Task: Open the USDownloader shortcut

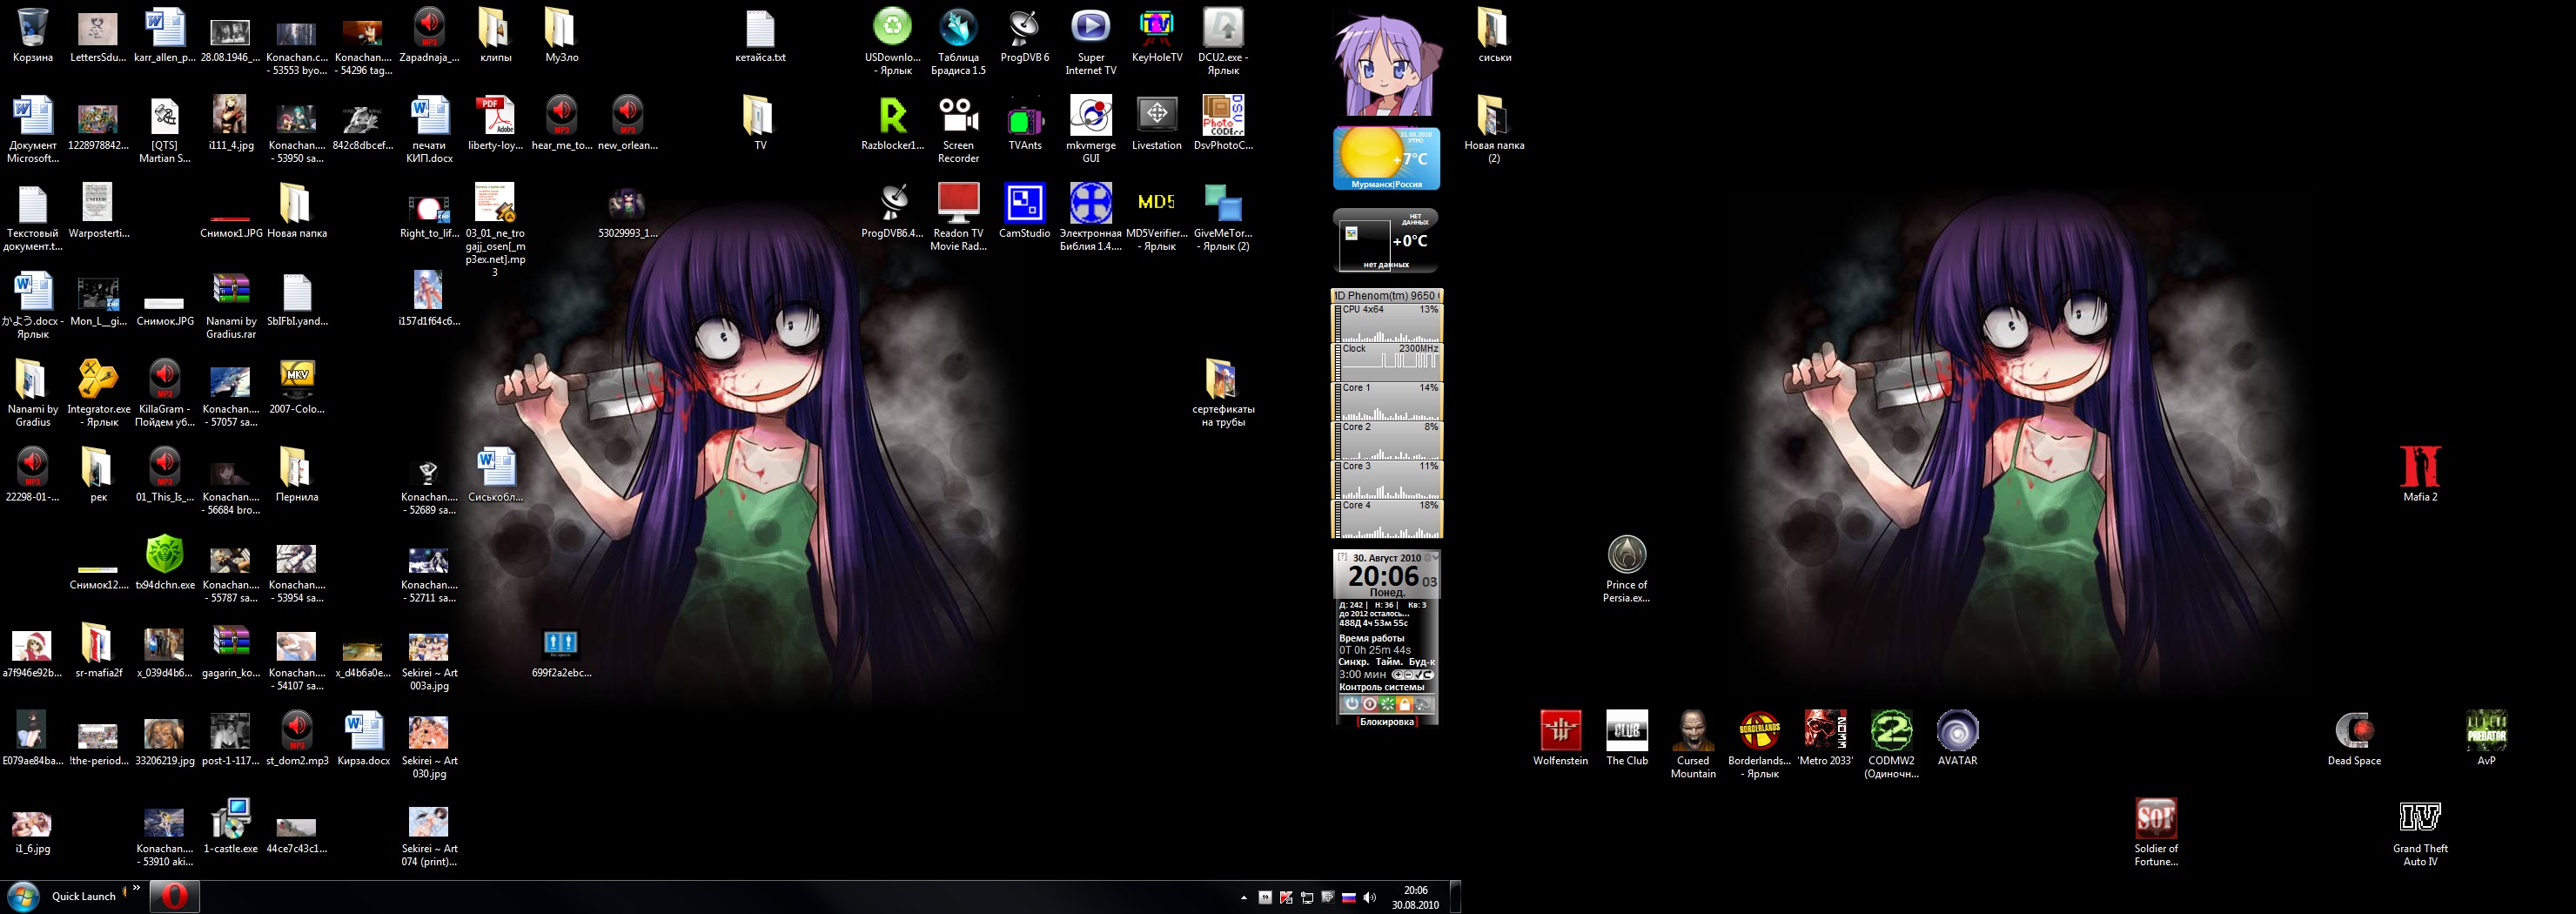Action: click(892, 41)
